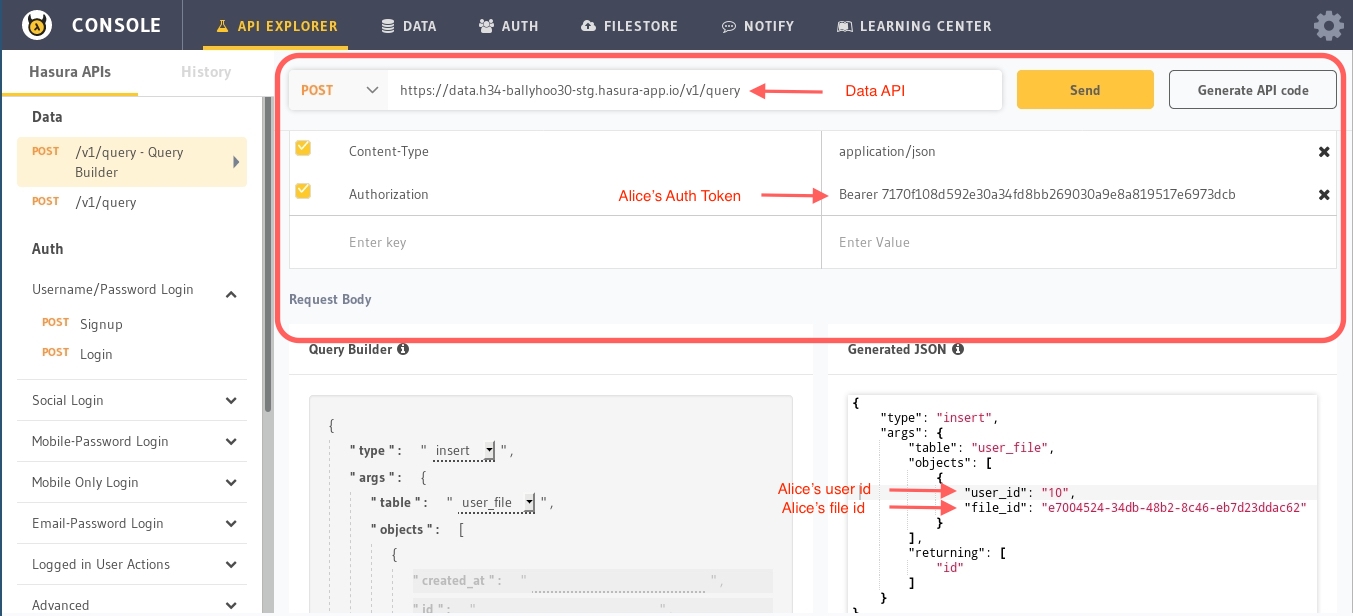Click the "user_id": "10" JSON line
Viewport: 1353px width, 616px height.
coord(1018,493)
